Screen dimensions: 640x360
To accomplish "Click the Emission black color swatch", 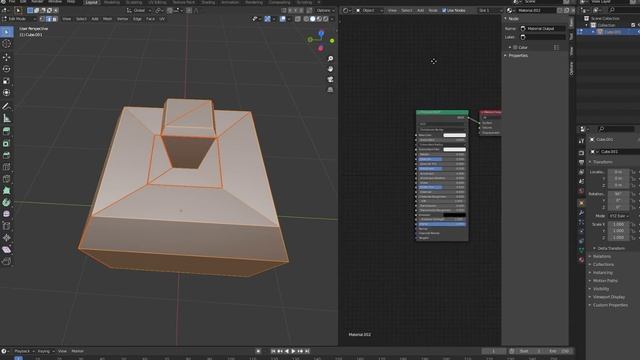I will (454, 215).
